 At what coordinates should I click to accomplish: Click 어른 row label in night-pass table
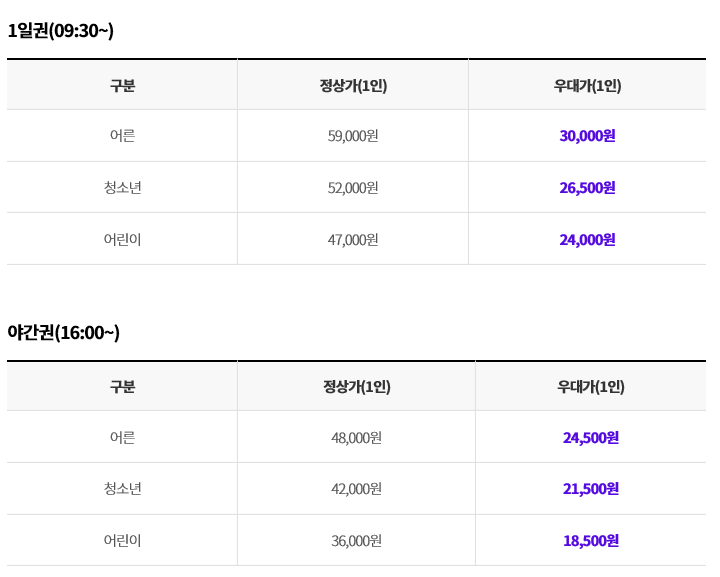click(x=122, y=437)
